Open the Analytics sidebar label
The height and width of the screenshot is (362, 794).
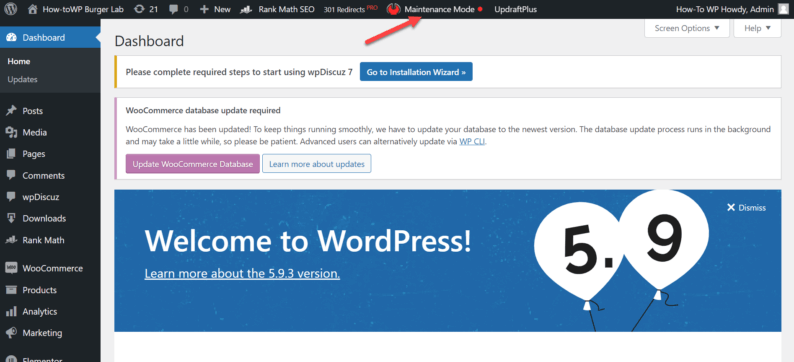click(39, 311)
